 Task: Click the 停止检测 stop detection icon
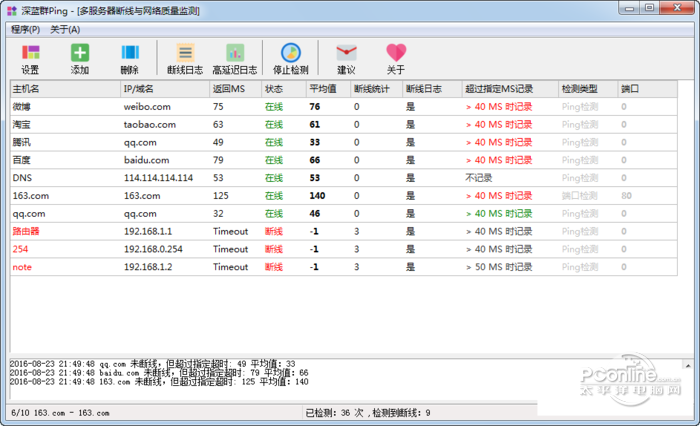pos(291,52)
